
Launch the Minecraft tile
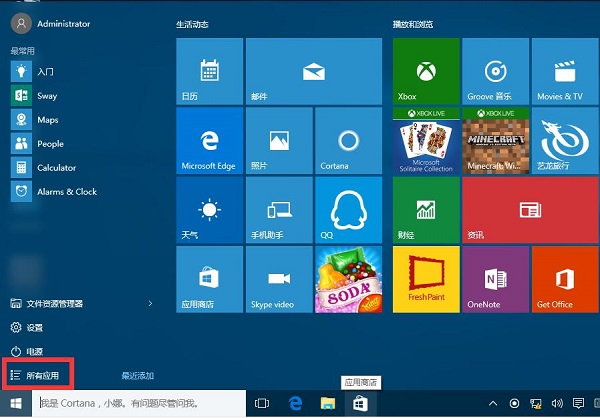click(496, 140)
